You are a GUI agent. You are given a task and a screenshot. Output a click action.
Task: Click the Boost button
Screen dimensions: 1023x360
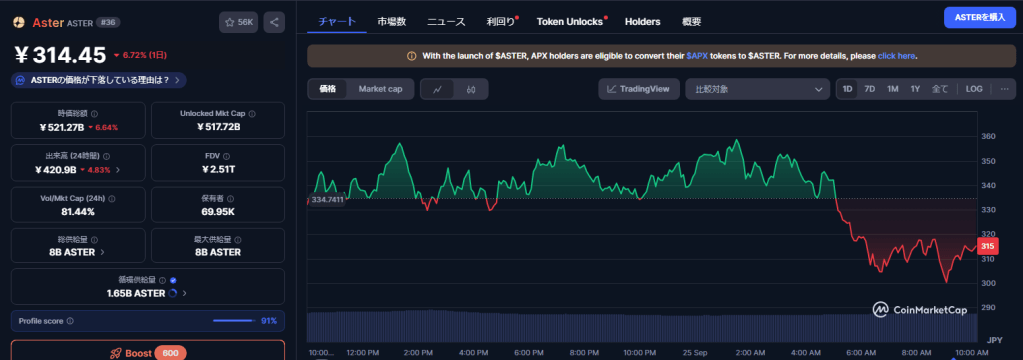click(148, 350)
